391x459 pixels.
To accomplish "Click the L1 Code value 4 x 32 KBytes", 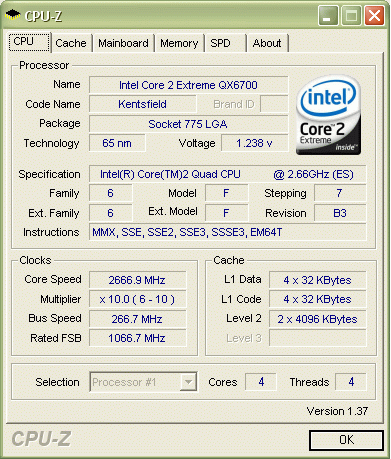I will (x=317, y=299).
